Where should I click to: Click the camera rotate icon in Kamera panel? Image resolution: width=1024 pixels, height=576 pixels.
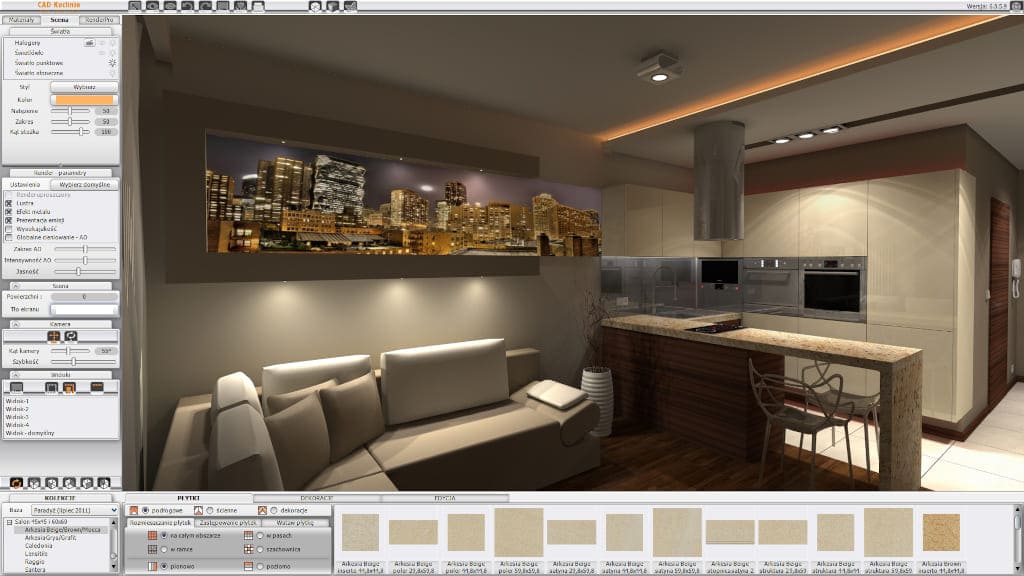coord(71,337)
